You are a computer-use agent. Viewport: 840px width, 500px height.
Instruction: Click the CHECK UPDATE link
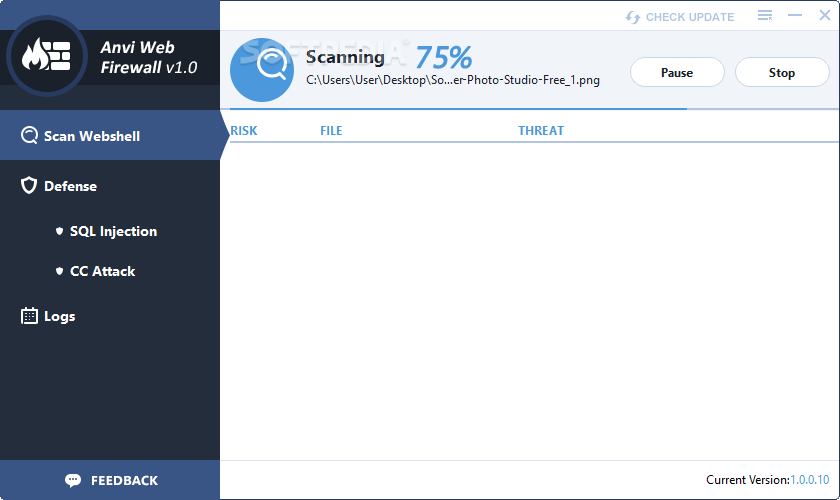pos(689,17)
